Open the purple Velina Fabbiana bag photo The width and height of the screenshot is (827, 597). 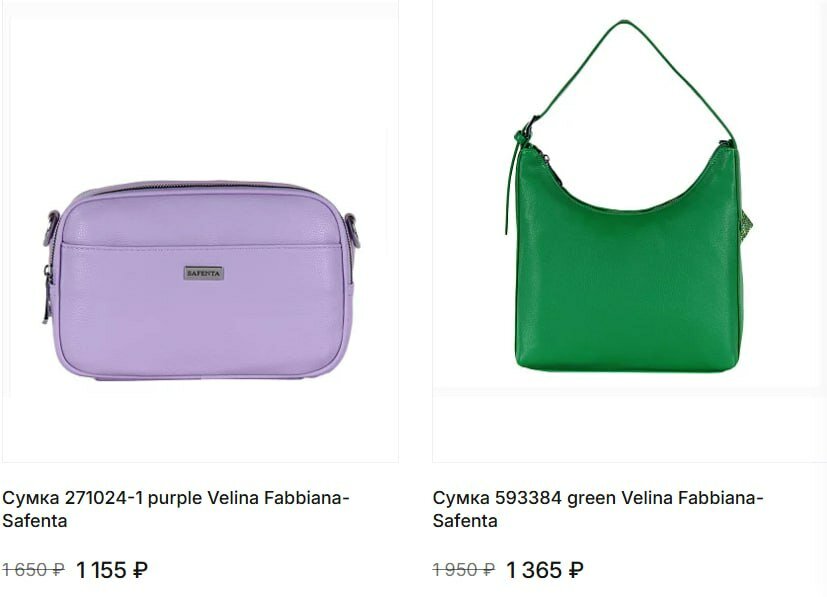coord(199,232)
